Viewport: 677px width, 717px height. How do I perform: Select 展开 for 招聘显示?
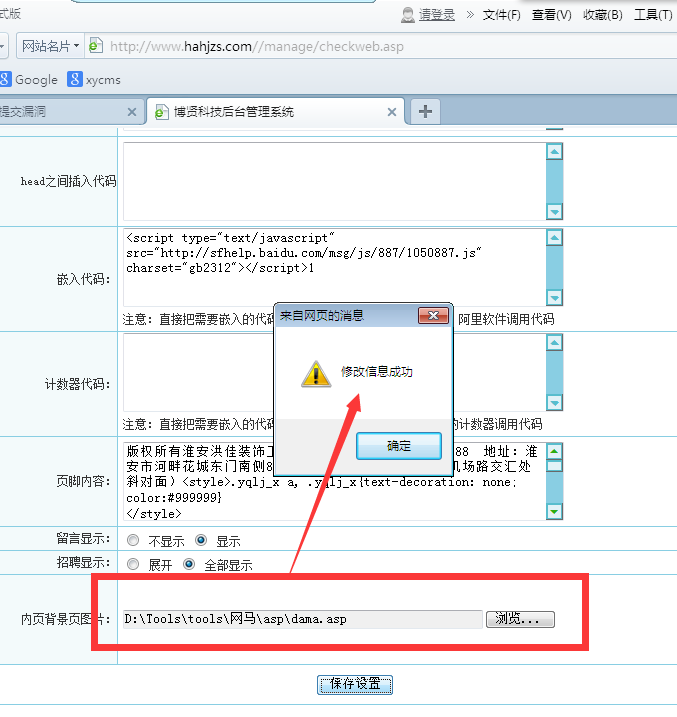pos(133,564)
